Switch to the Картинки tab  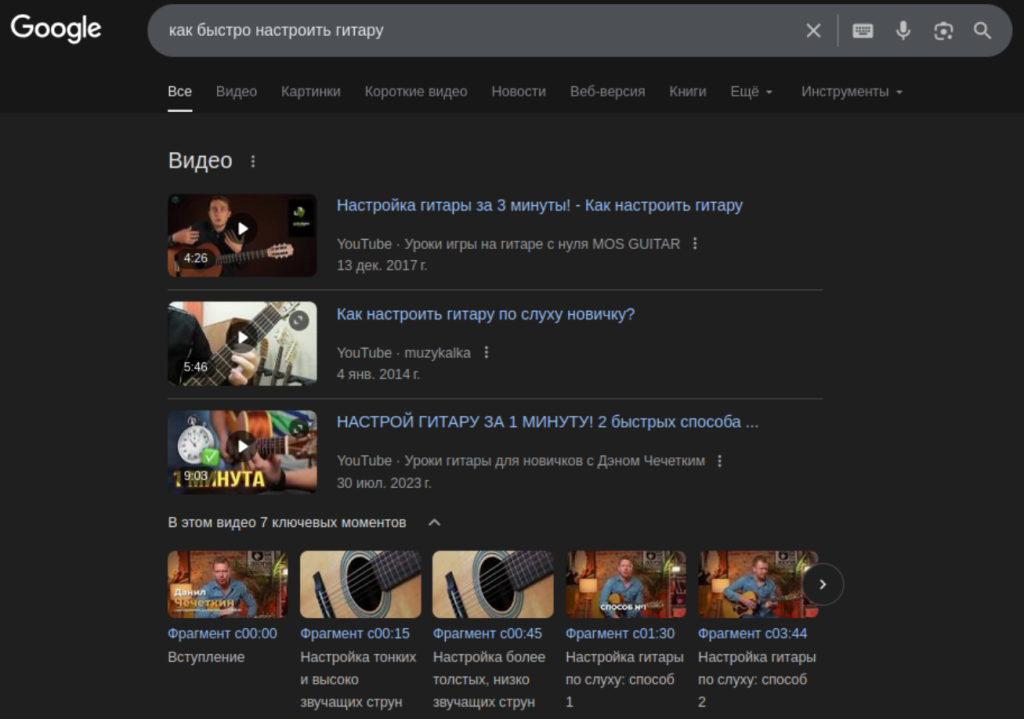310,91
